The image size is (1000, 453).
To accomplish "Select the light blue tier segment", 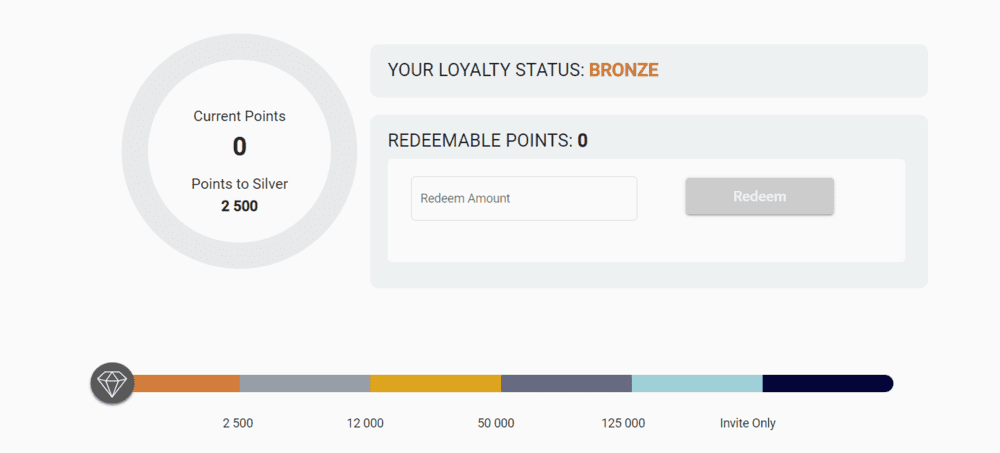I will [697, 383].
